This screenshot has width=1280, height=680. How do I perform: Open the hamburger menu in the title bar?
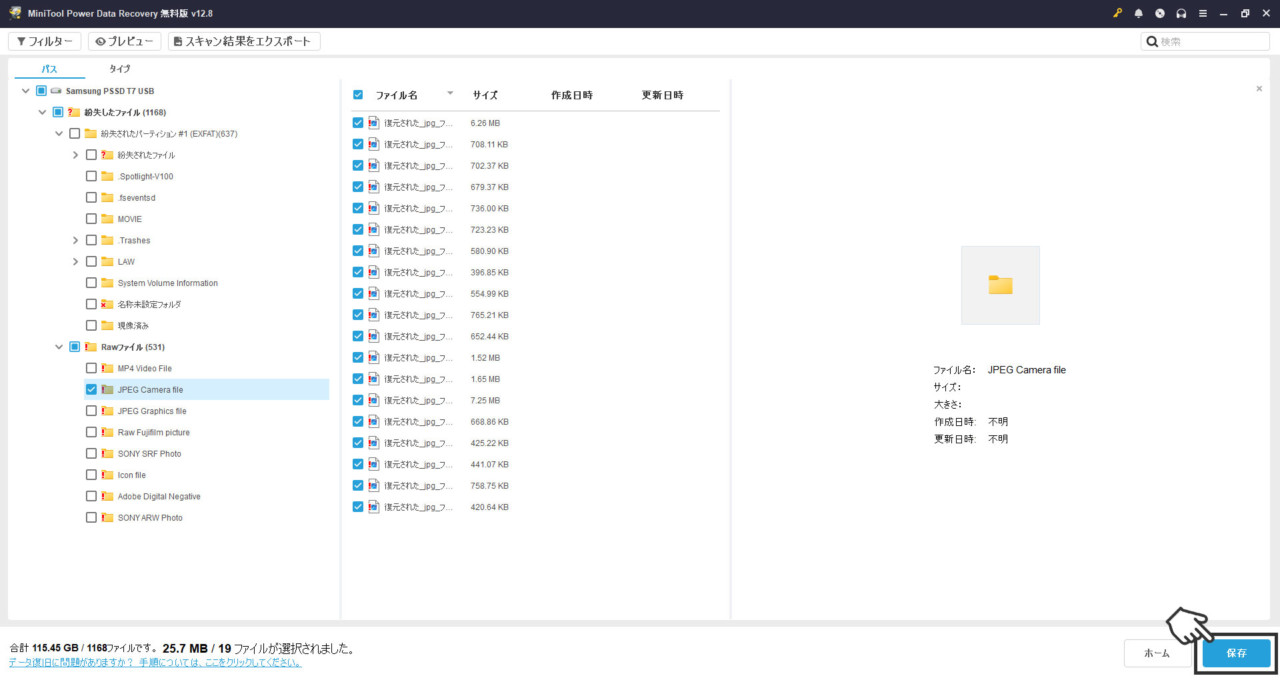pyautogui.click(x=1202, y=13)
